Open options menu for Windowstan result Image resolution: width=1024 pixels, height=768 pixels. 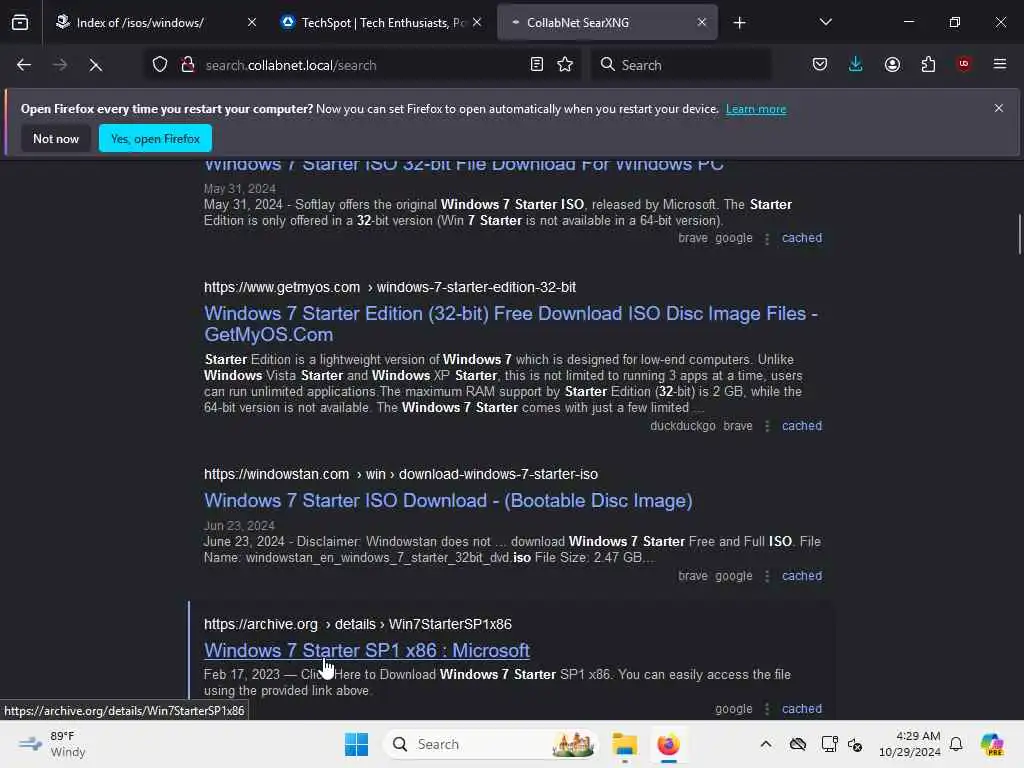point(767,577)
